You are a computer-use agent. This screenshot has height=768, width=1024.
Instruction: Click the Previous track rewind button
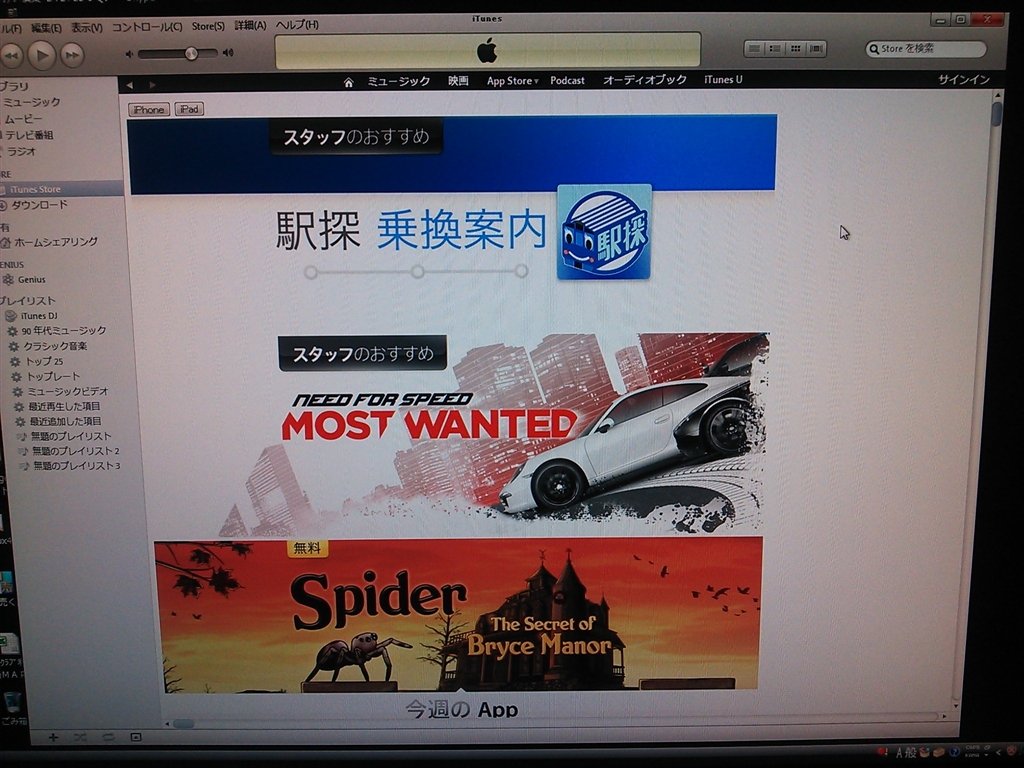(10, 56)
